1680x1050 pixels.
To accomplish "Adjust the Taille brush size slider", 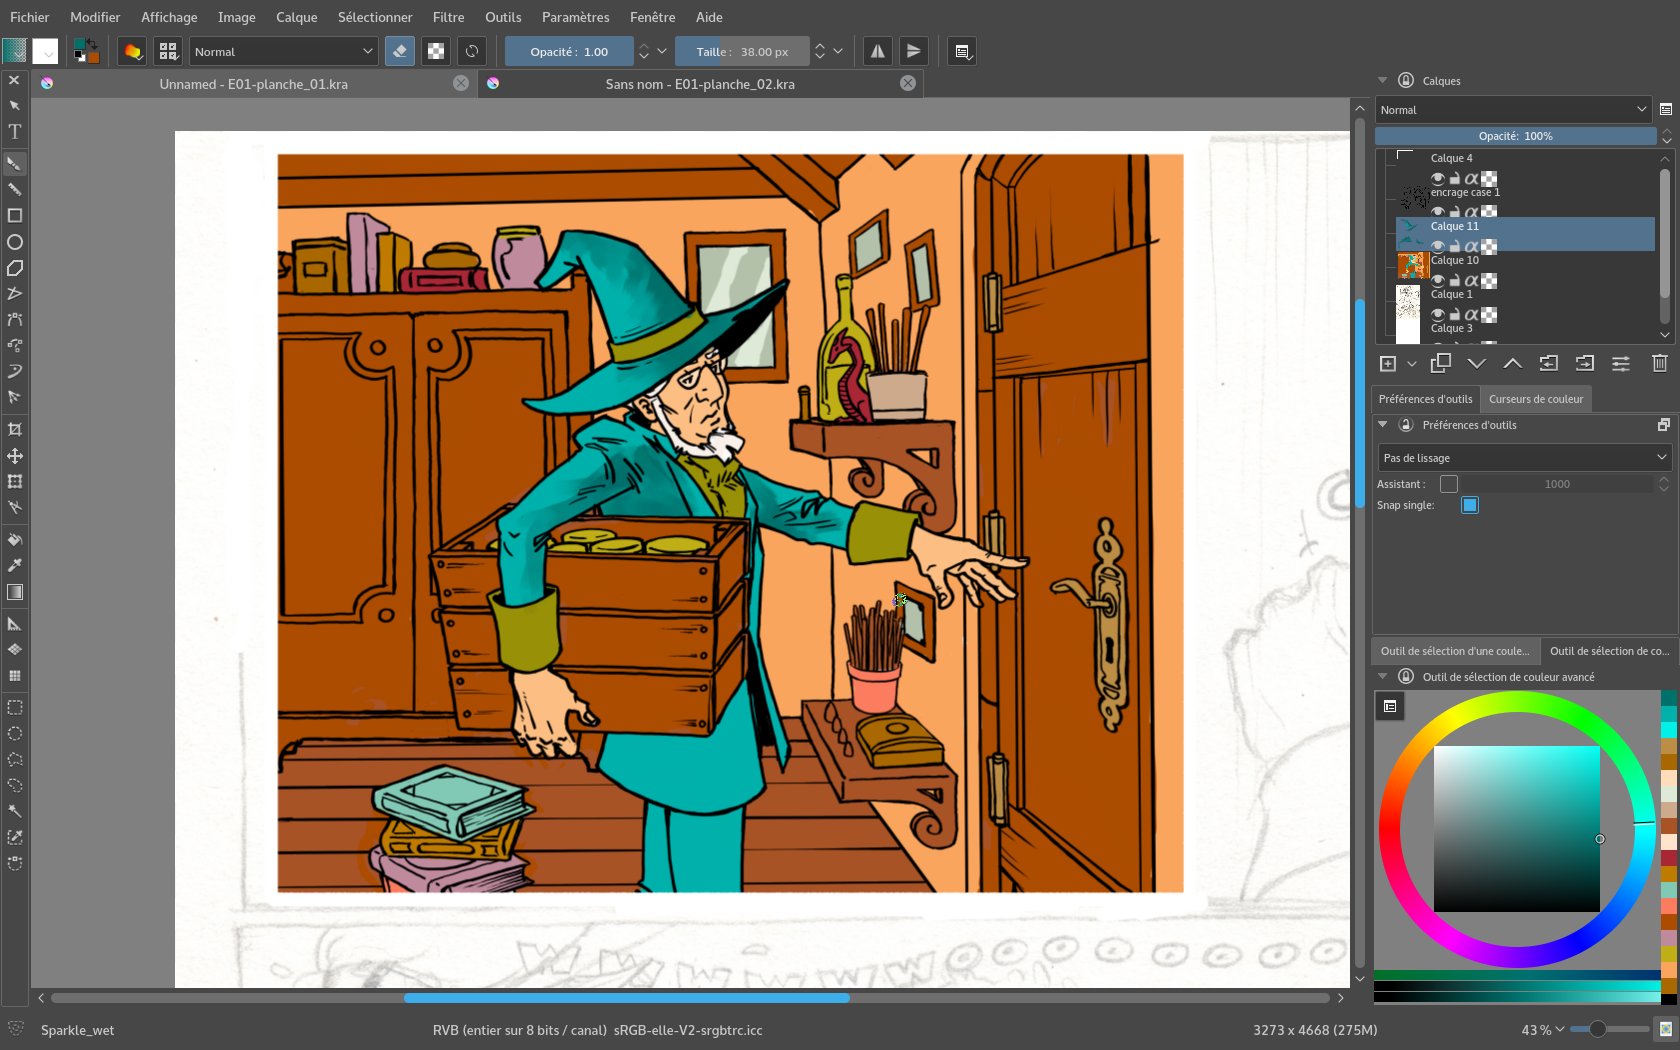I will point(742,51).
